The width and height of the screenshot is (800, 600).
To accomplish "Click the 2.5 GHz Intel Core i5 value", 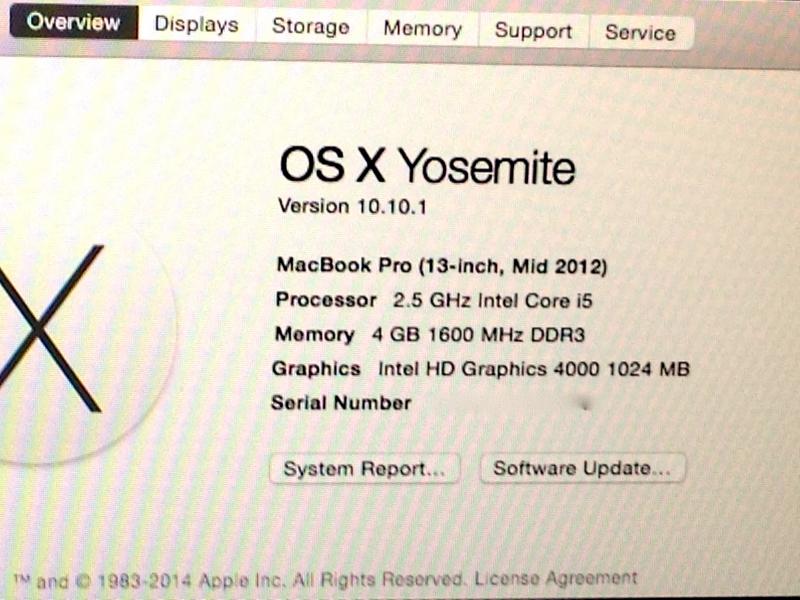I will pos(492,301).
